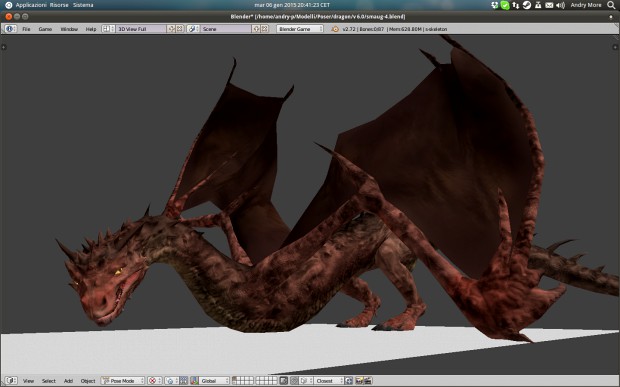Toggle lock layers to scene
This screenshot has width=620, height=387.
284,381
